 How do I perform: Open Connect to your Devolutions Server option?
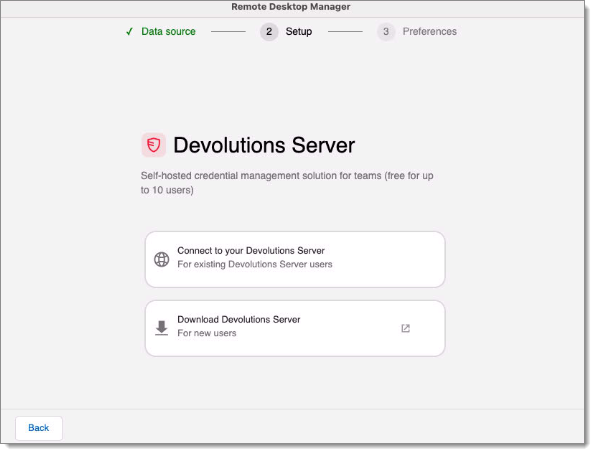[295, 259]
